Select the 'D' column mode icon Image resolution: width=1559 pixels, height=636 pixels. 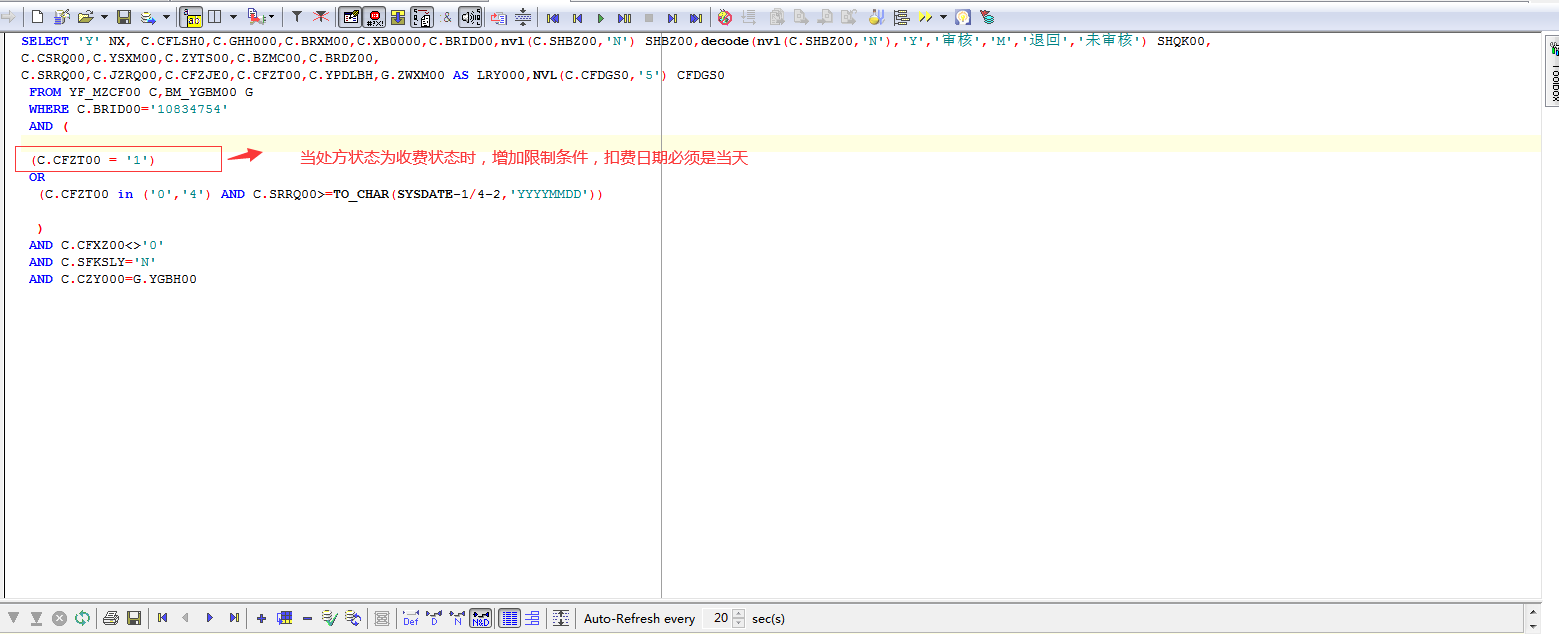point(434,618)
